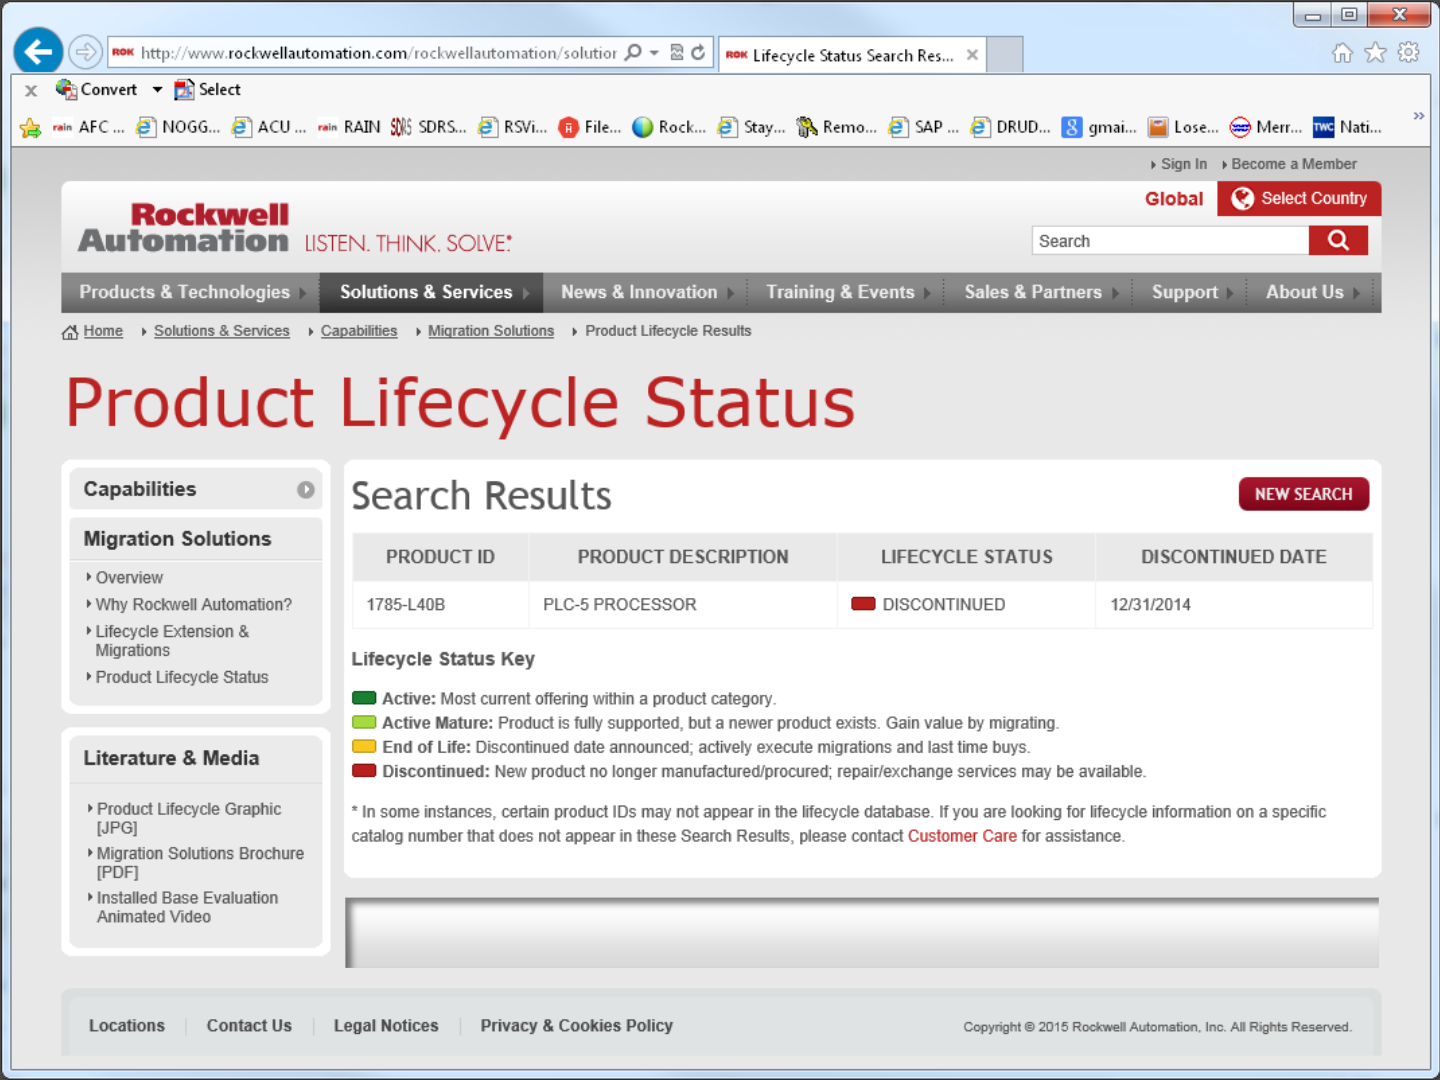Open the About Us menu
The width and height of the screenshot is (1440, 1080).
coord(1311,292)
